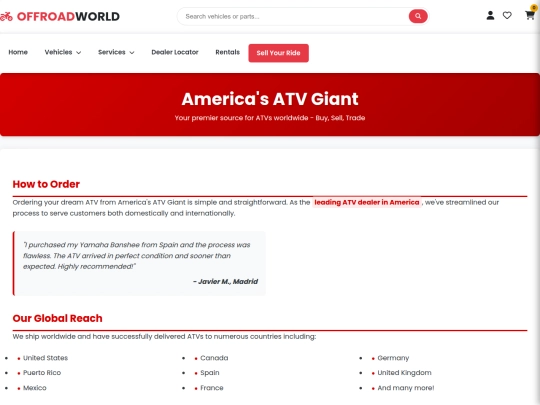The width and height of the screenshot is (540, 405).
Task: Go to the Home menu item
Action: click(18, 52)
